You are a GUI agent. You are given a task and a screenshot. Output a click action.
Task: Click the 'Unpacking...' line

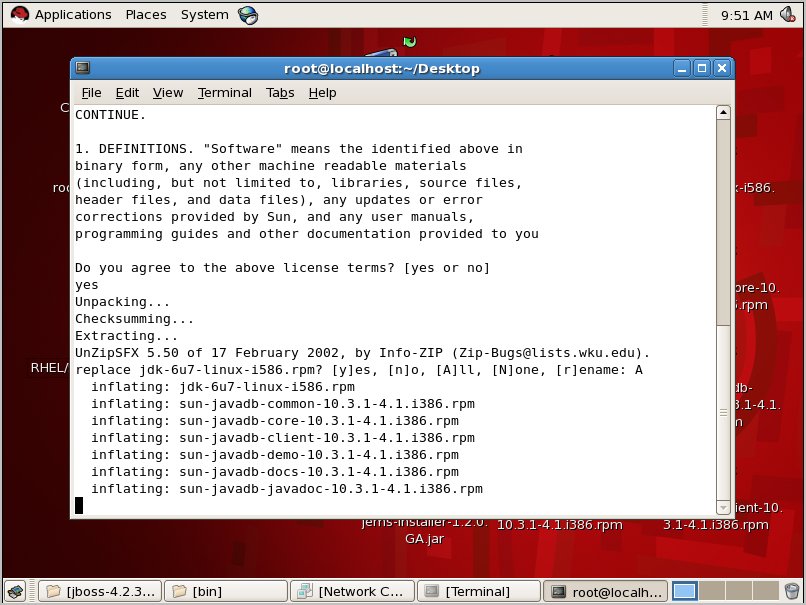point(122,302)
